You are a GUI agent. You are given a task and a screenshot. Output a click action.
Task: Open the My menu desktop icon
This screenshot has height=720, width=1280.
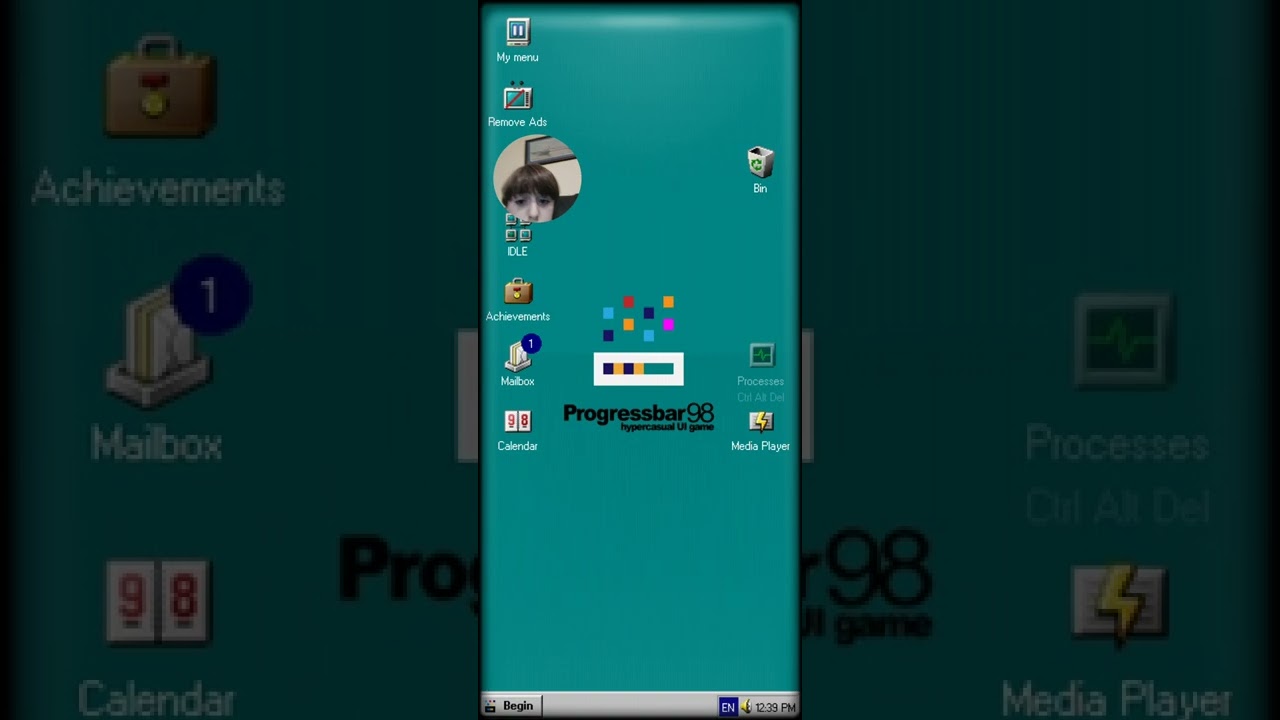coord(517,32)
